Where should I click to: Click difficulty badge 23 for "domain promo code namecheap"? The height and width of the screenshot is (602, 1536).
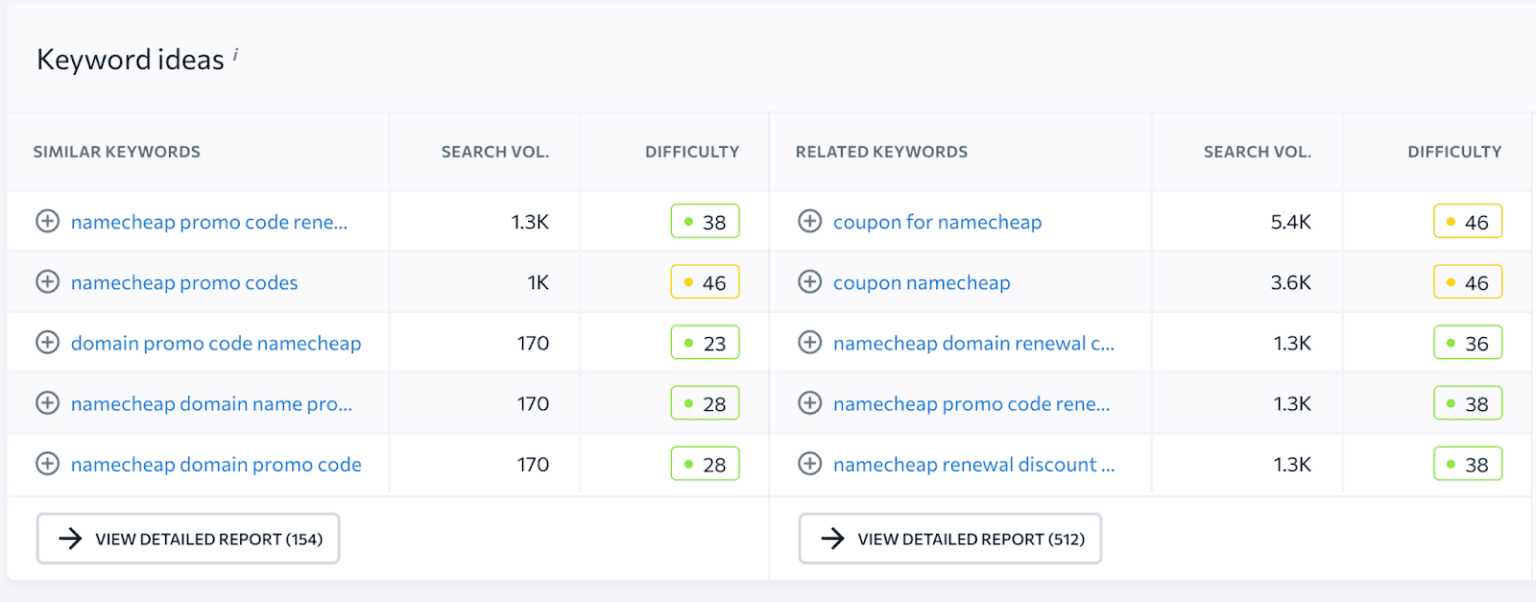(x=705, y=343)
